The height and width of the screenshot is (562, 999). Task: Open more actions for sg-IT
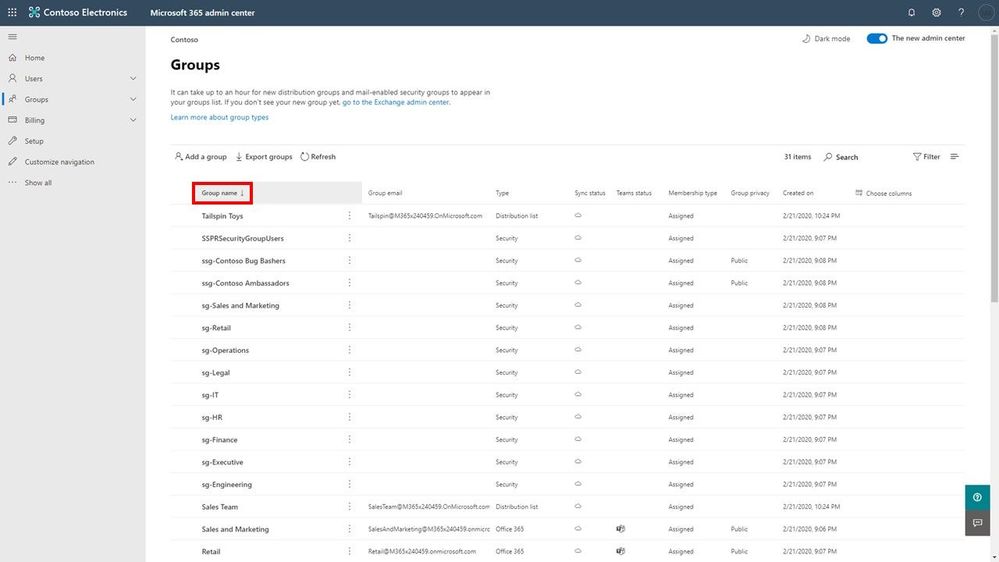coord(349,394)
